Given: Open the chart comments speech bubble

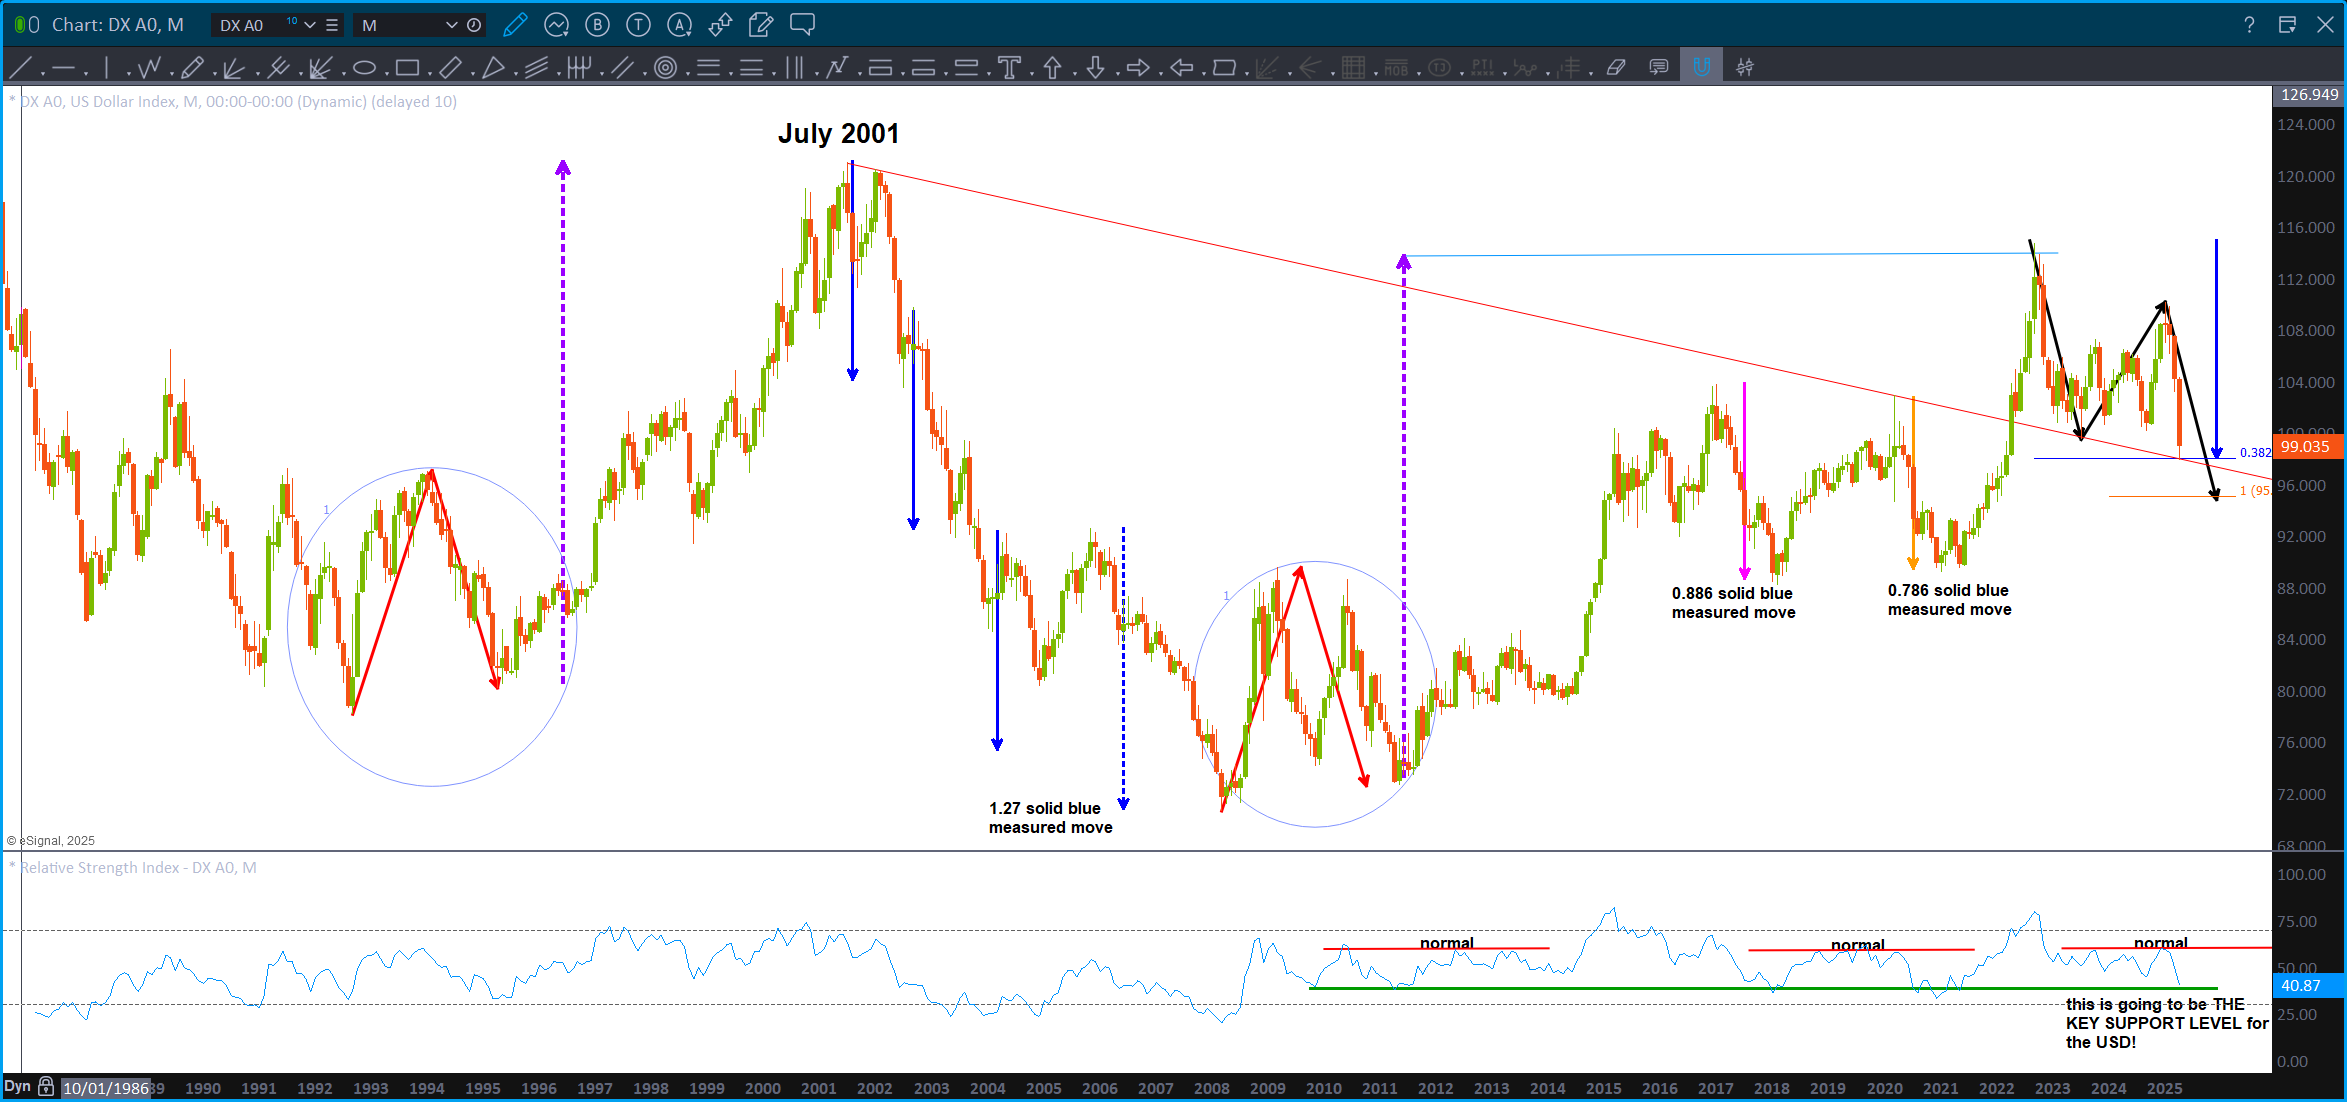Looking at the screenshot, I should [802, 25].
